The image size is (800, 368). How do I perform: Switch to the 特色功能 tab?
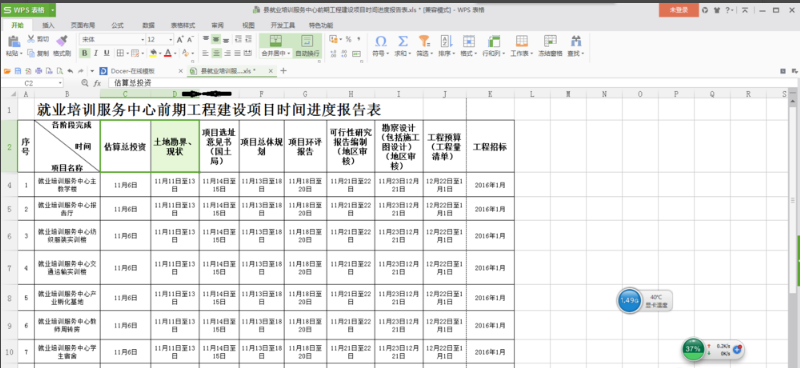coord(321,25)
